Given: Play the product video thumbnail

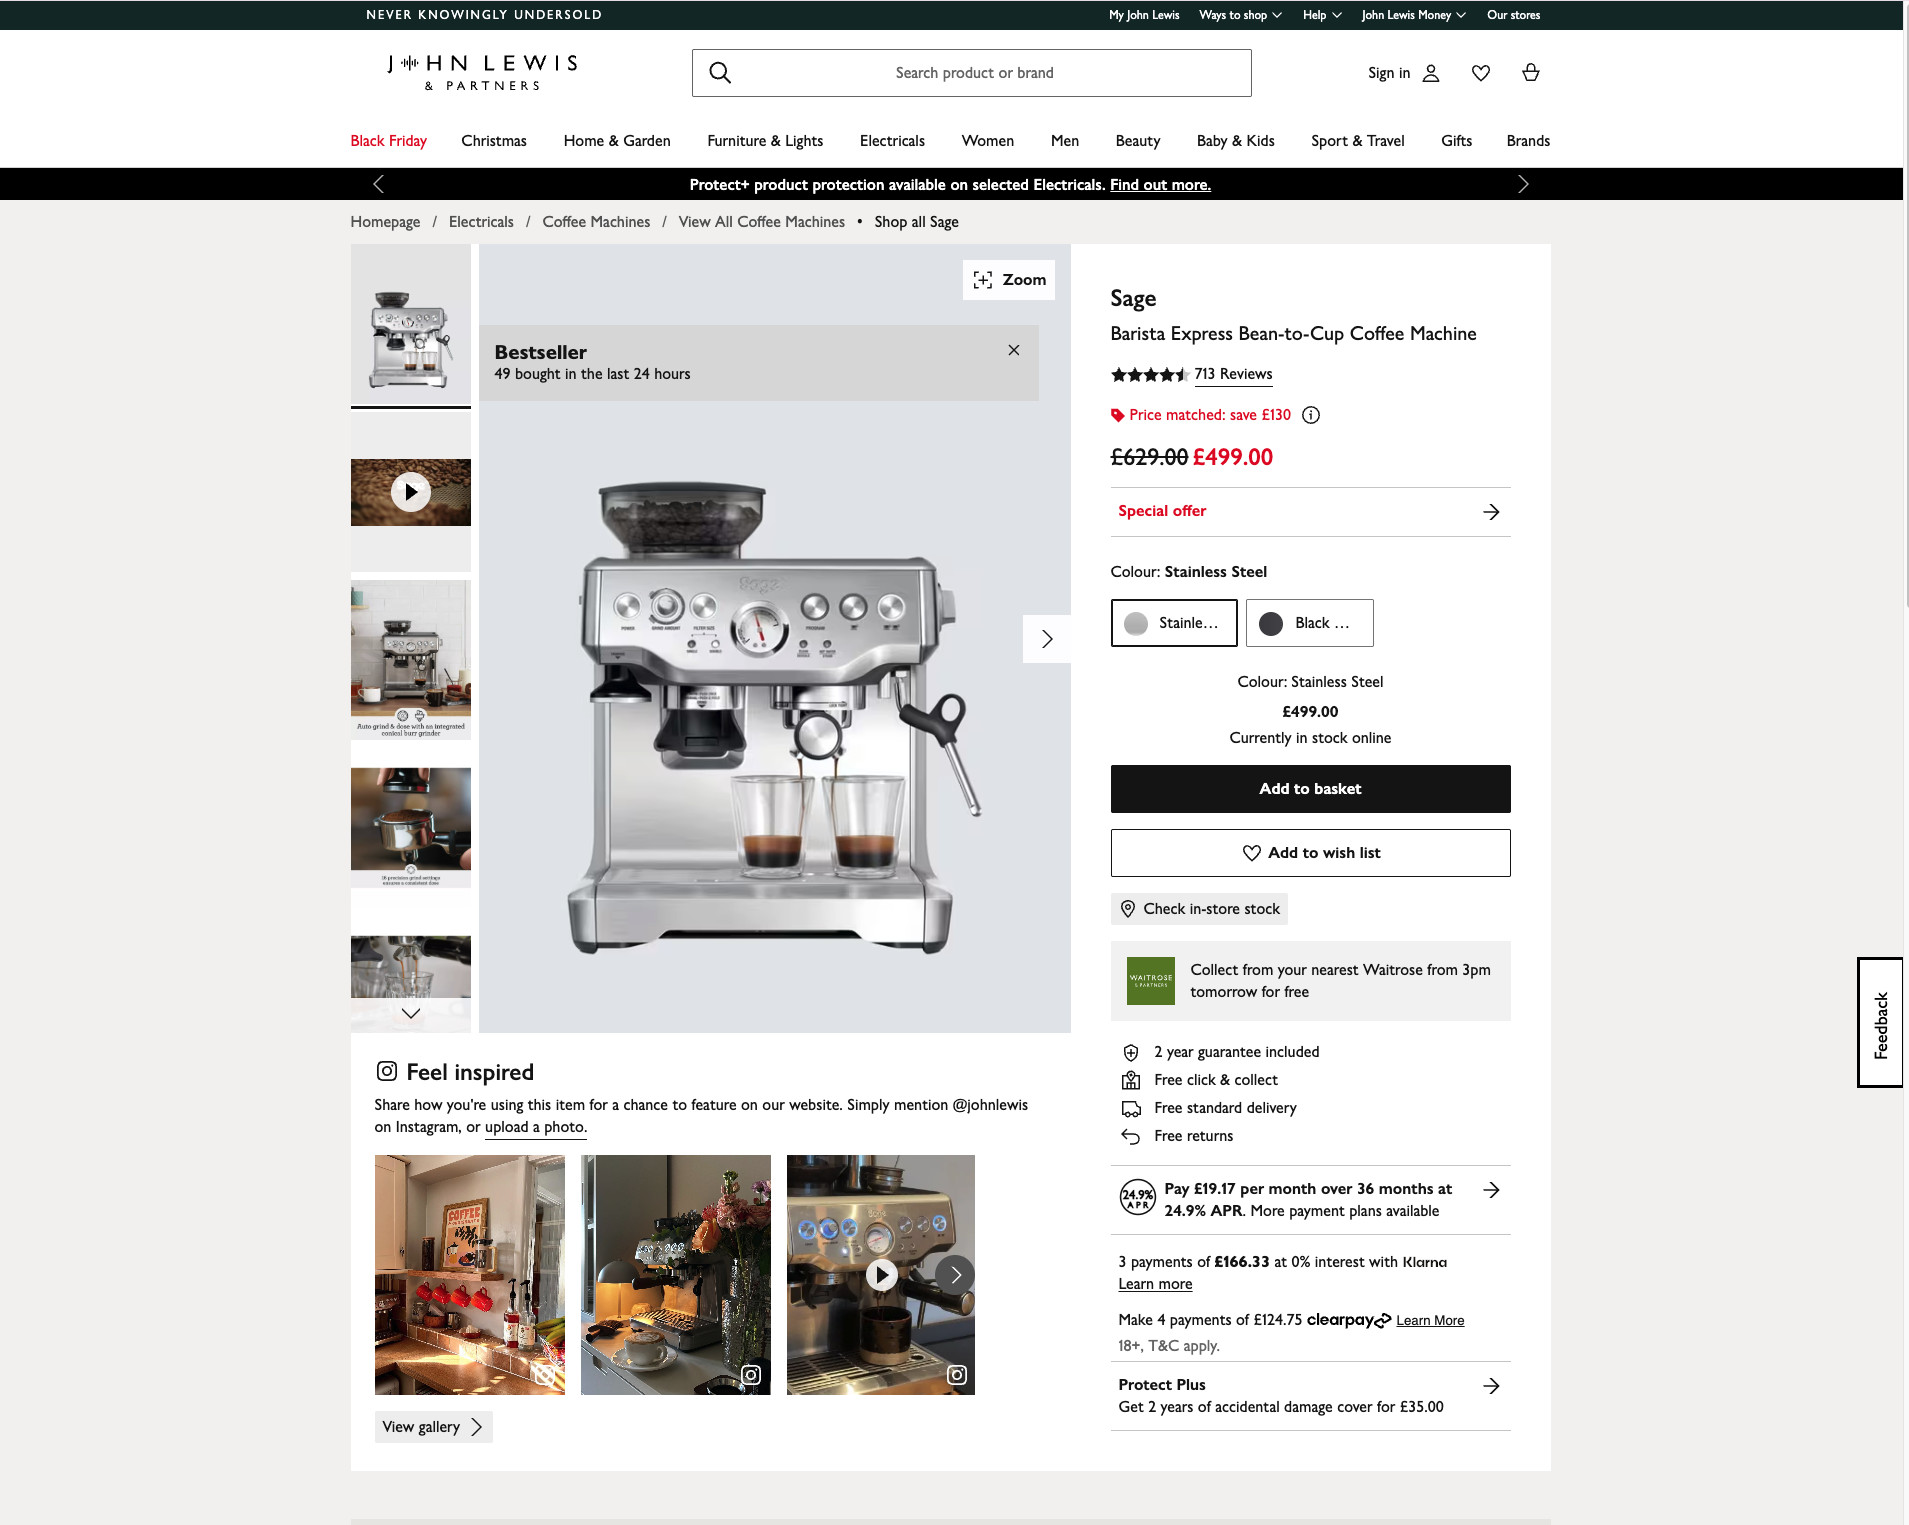Looking at the screenshot, I should 410,492.
